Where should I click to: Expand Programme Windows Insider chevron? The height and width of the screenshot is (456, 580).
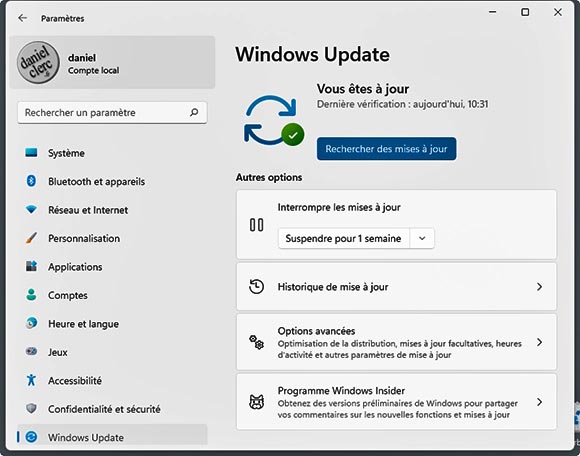coord(539,402)
